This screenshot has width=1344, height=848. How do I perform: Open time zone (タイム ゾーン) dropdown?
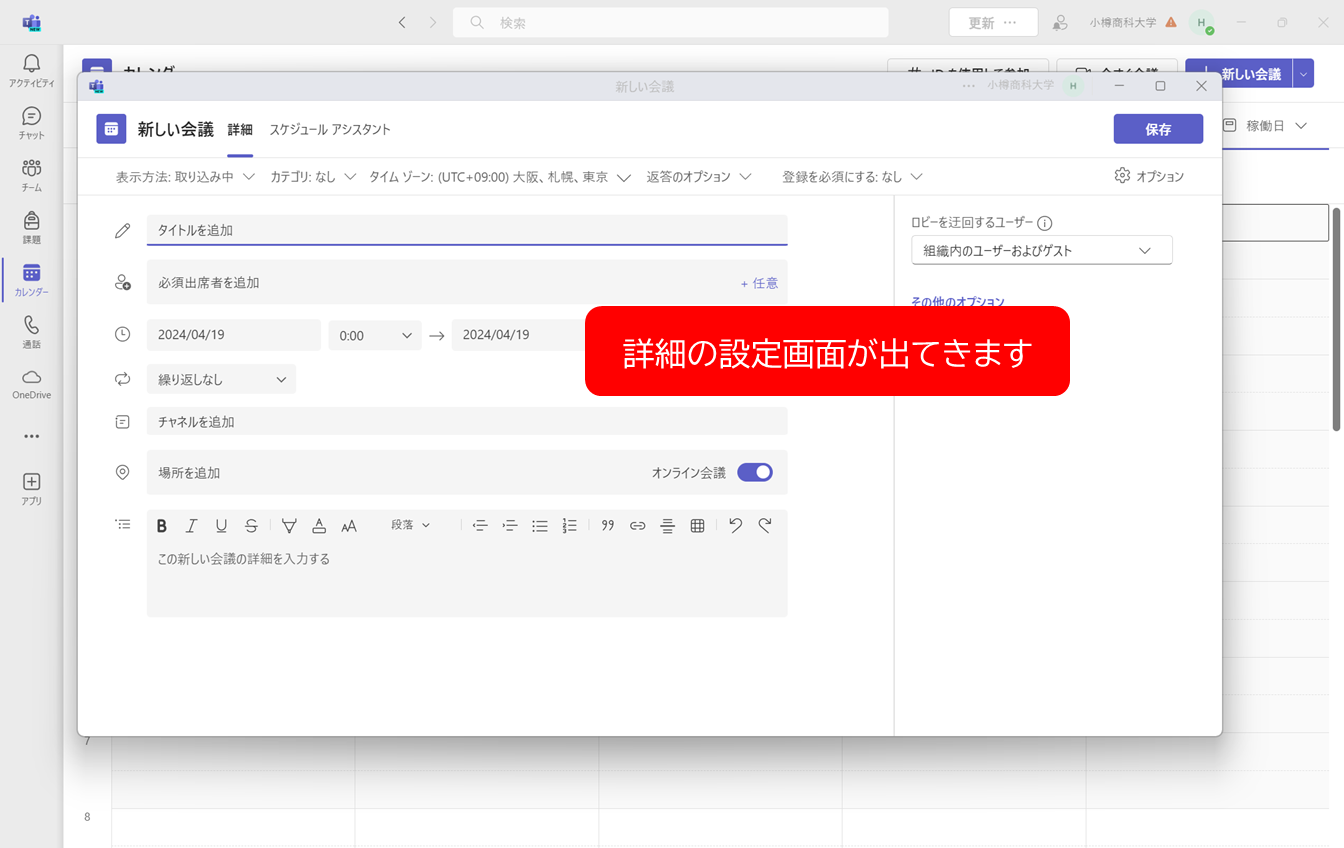[x=500, y=177]
